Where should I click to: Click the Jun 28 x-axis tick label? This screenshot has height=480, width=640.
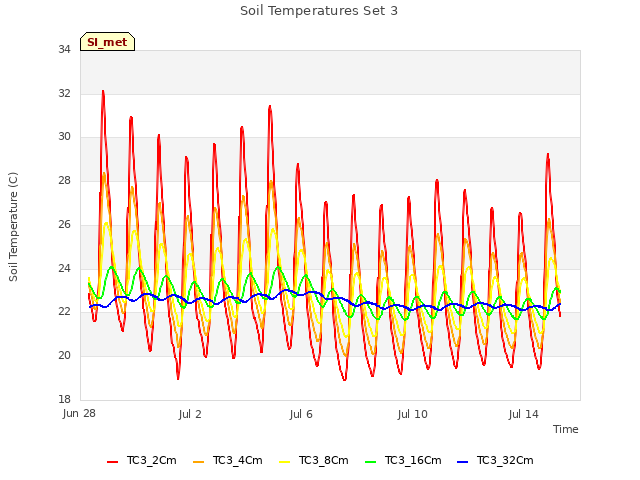[79, 414]
